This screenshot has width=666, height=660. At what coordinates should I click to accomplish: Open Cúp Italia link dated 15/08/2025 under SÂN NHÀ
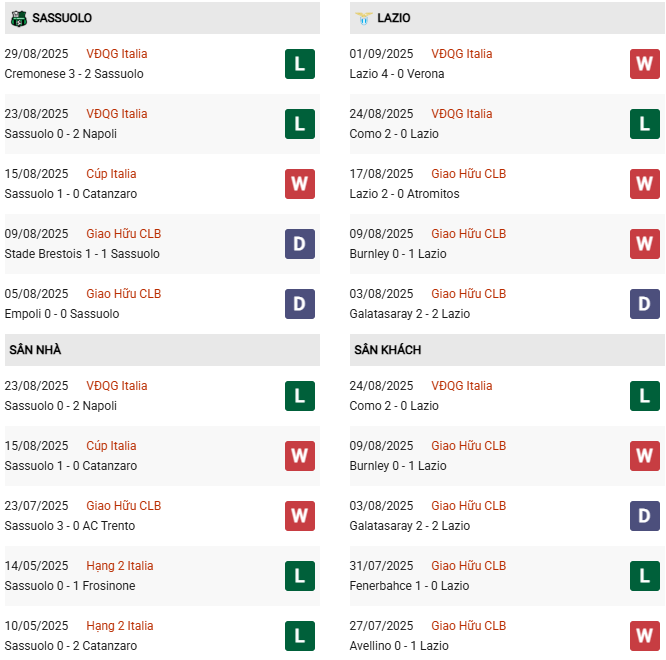[x=111, y=446]
